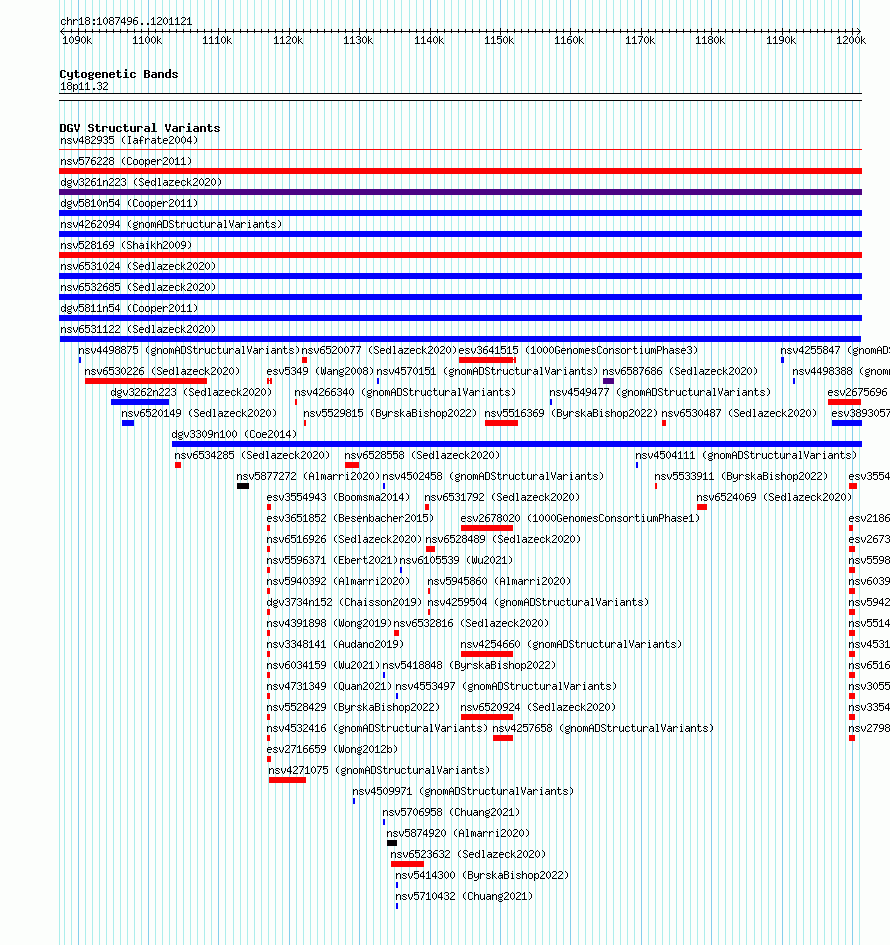
Task: Click the black block under nsv5877272
Action: click(243, 486)
